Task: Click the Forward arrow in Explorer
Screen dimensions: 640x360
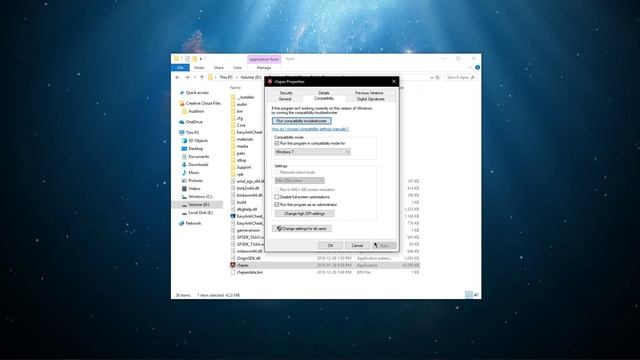Action: tap(187, 77)
